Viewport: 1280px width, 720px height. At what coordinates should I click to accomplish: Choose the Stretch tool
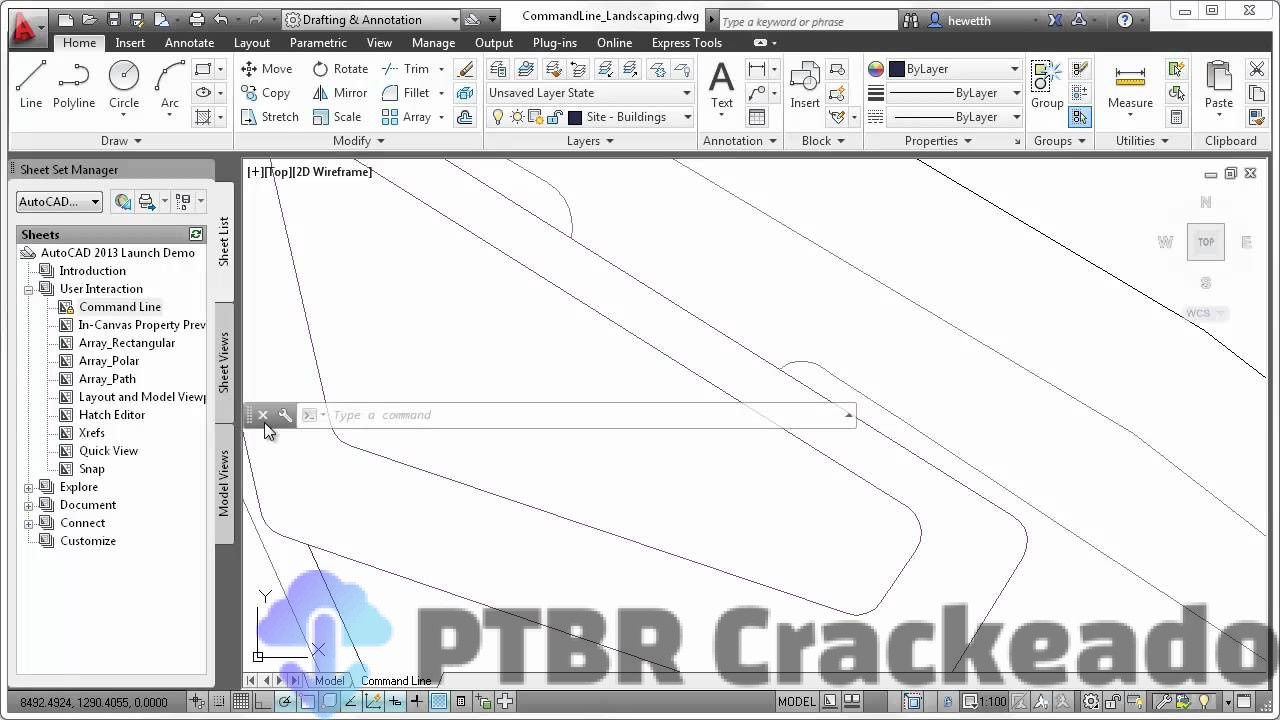(x=269, y=117)
